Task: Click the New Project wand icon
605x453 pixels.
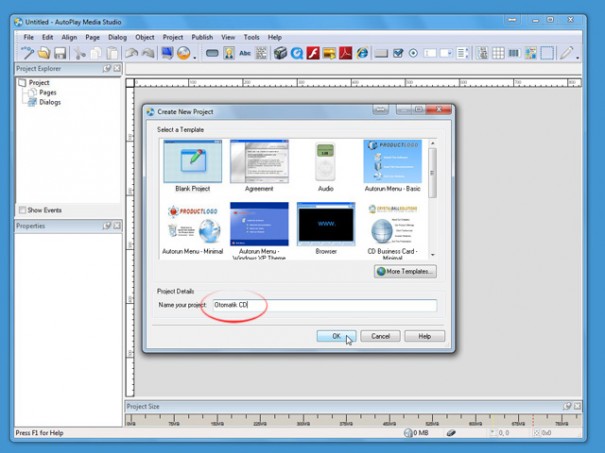Action: 27,53
